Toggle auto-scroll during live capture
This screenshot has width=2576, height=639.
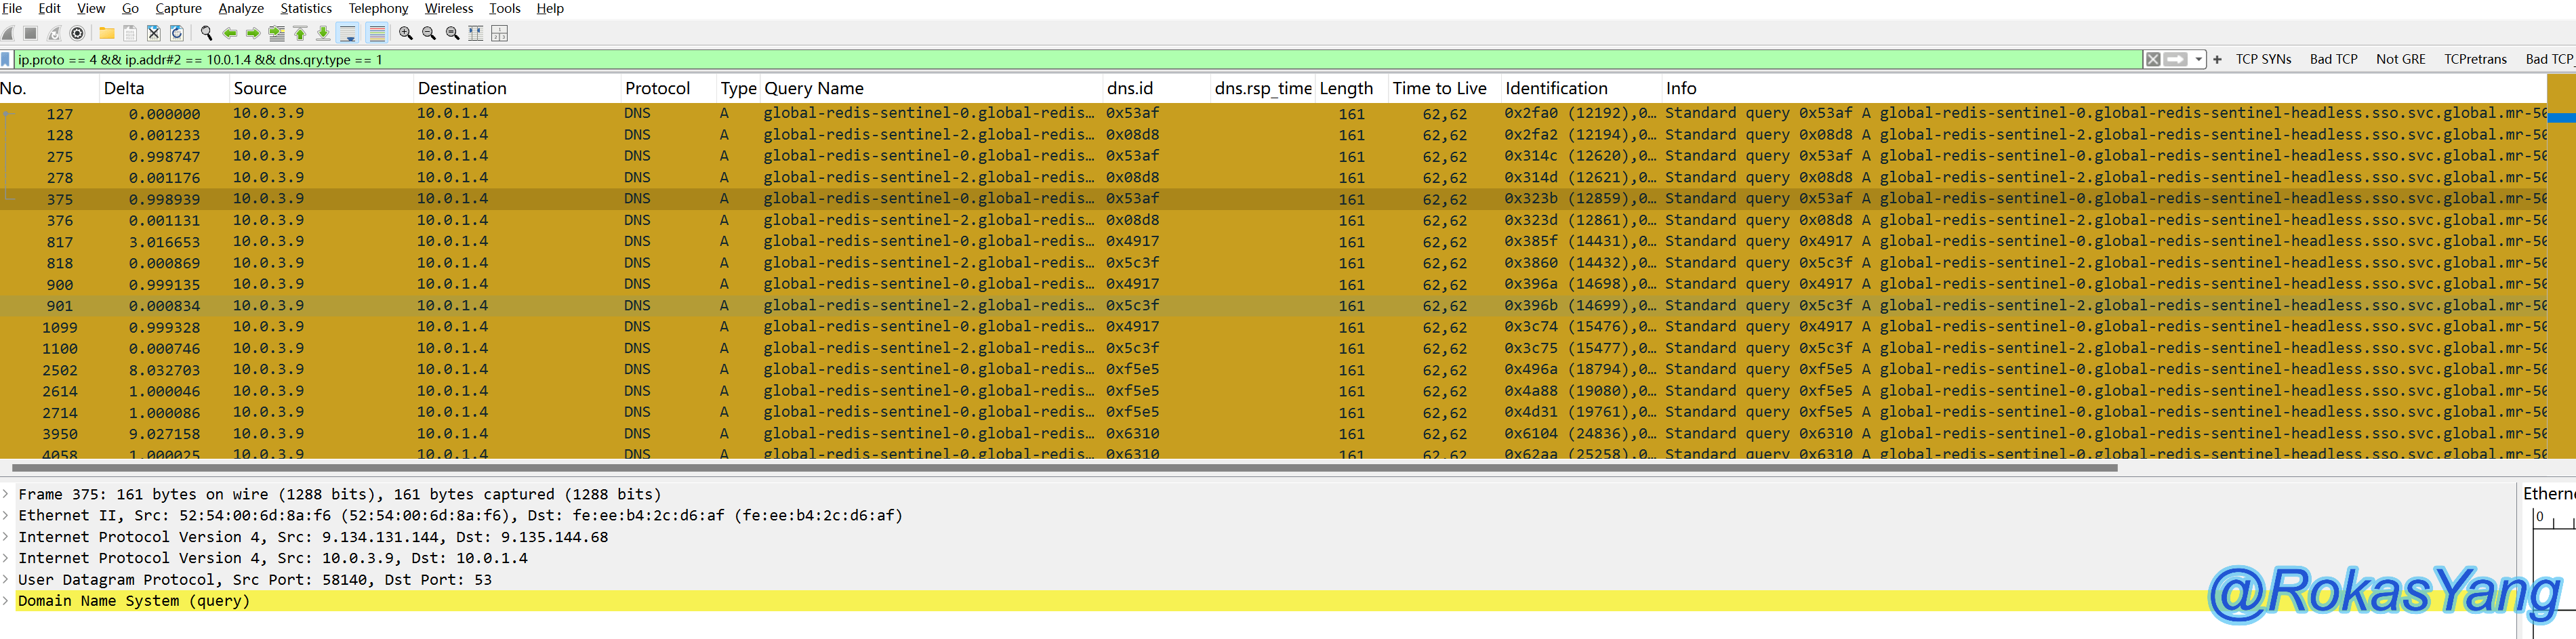tap(348, 33)
